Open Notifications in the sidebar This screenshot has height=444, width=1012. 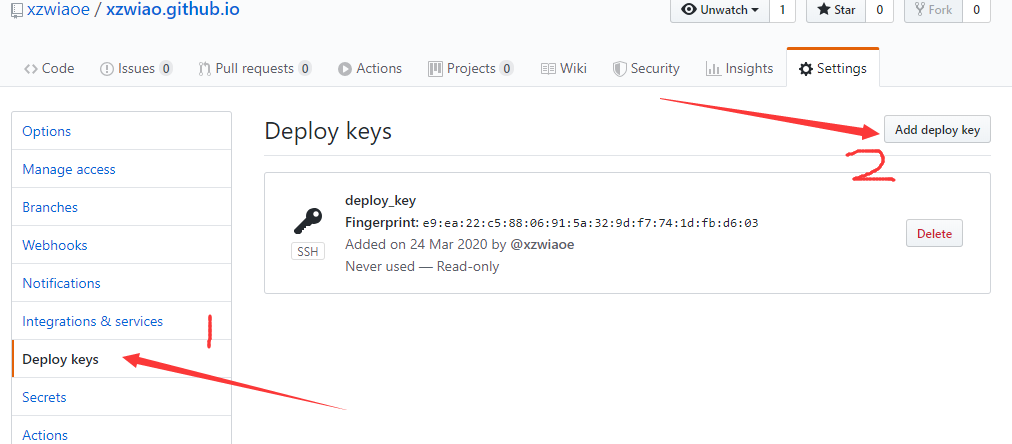[x=121, y=283]
